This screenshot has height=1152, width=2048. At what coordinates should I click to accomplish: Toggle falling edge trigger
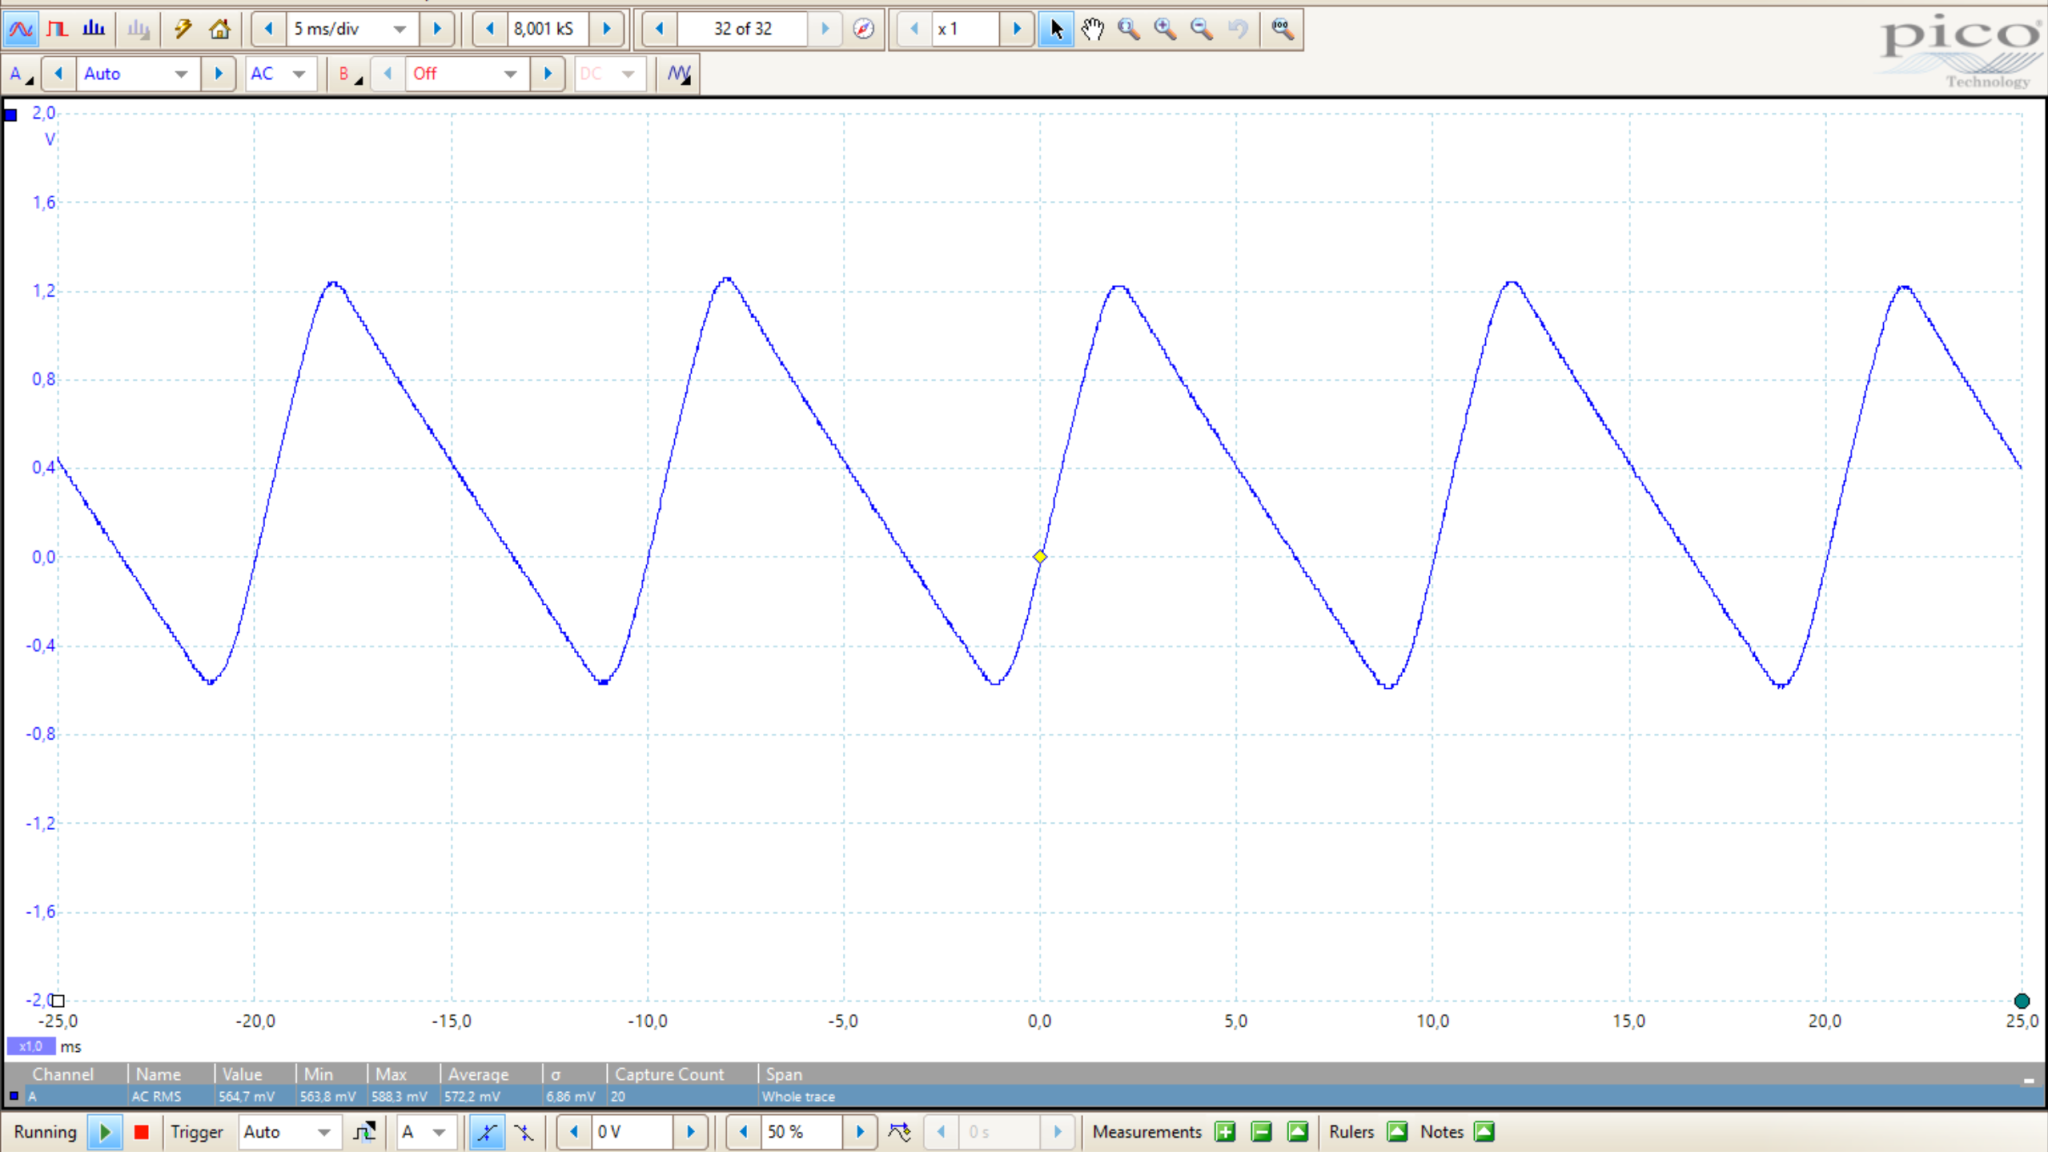pyautogui.click(x=524, y=1132)
